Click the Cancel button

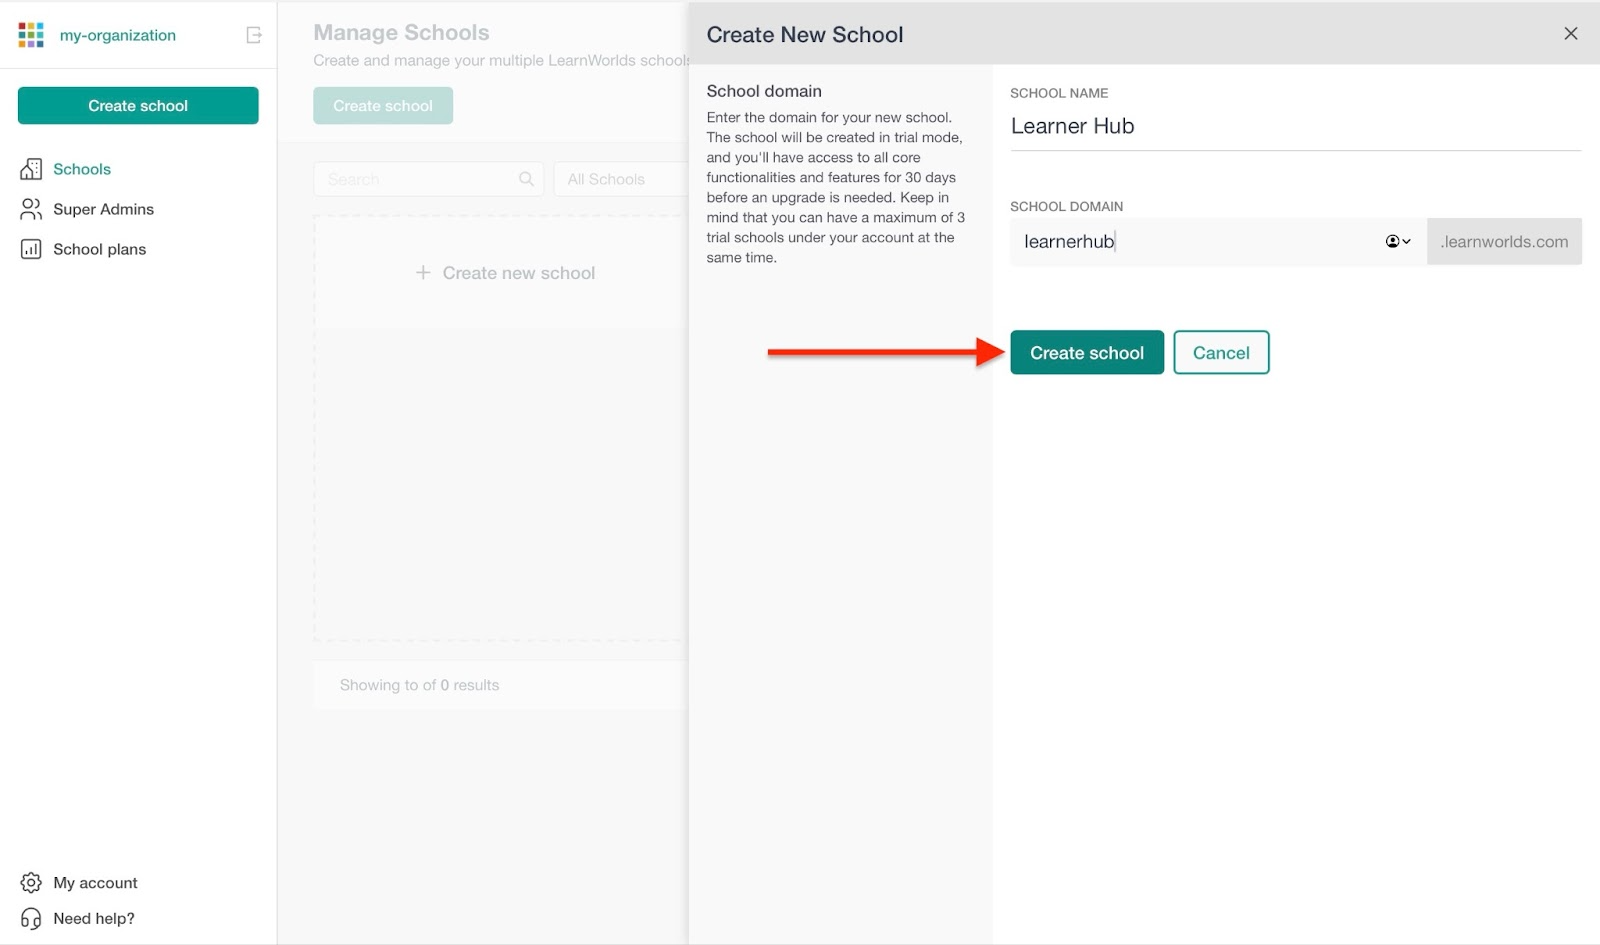pos(1221,352)
